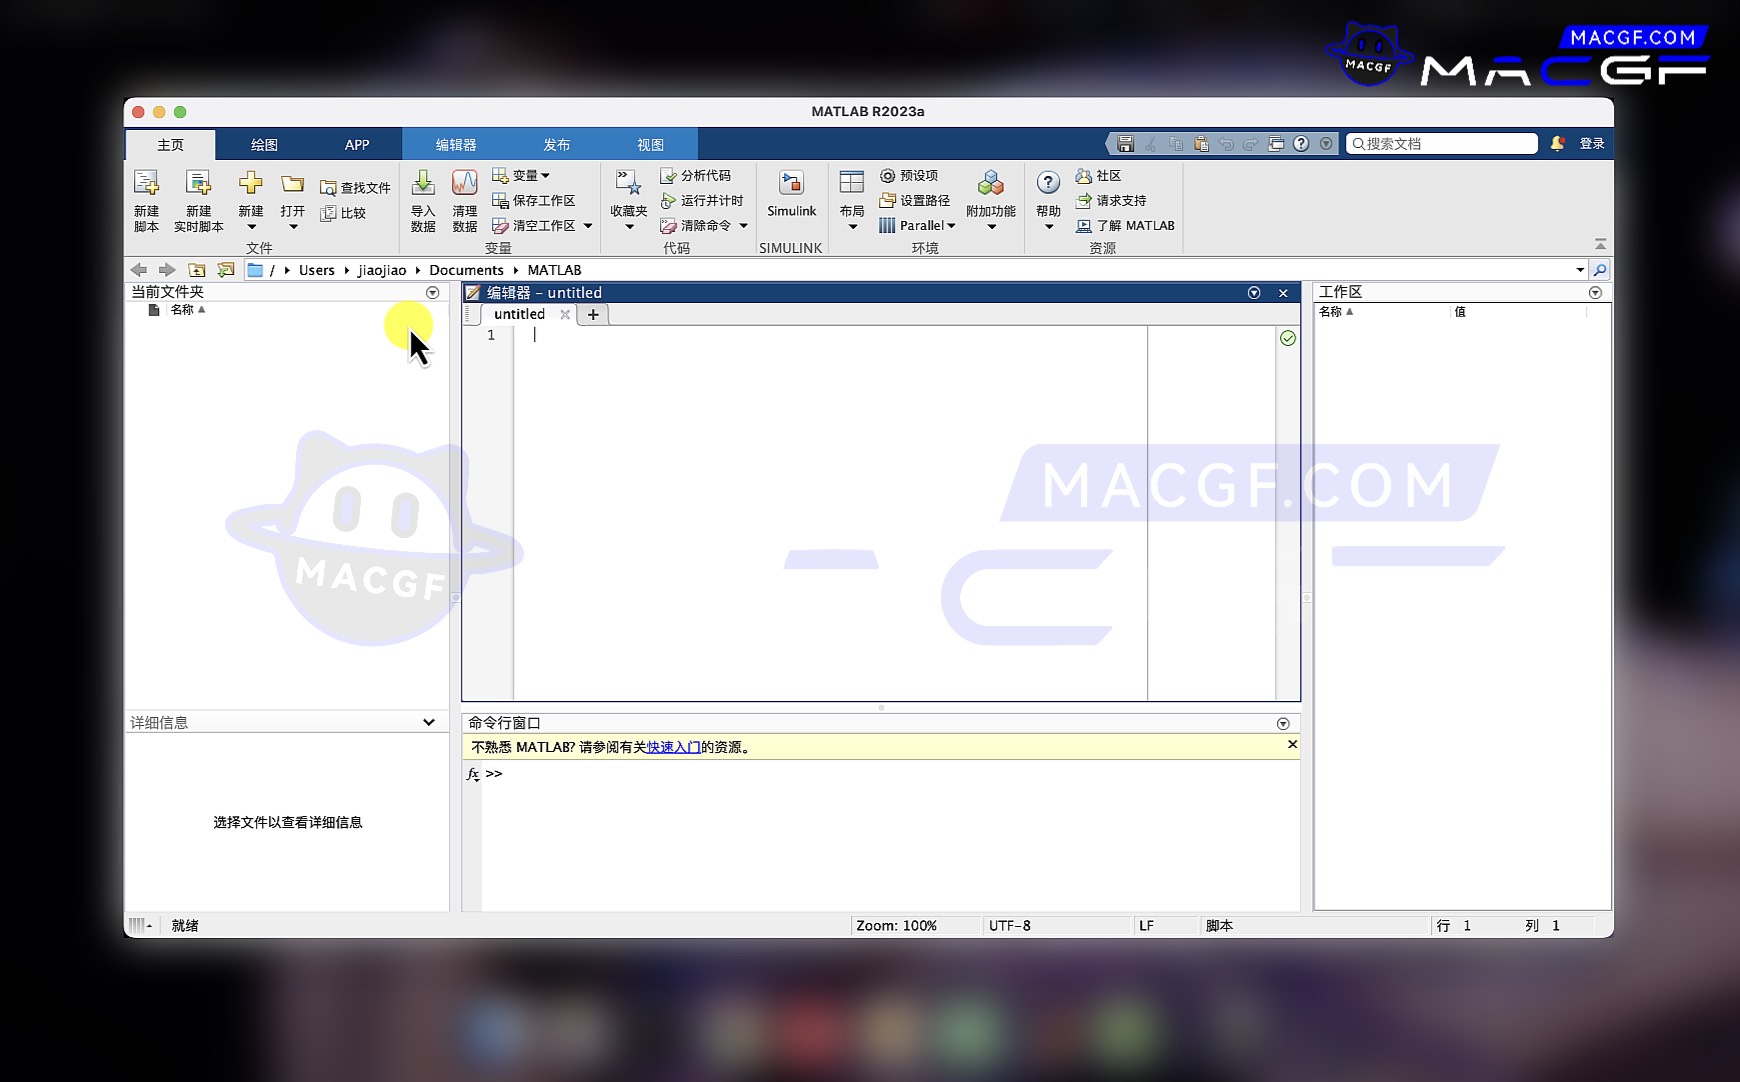Expand the Details (详细信息) panel chevron

429,722
